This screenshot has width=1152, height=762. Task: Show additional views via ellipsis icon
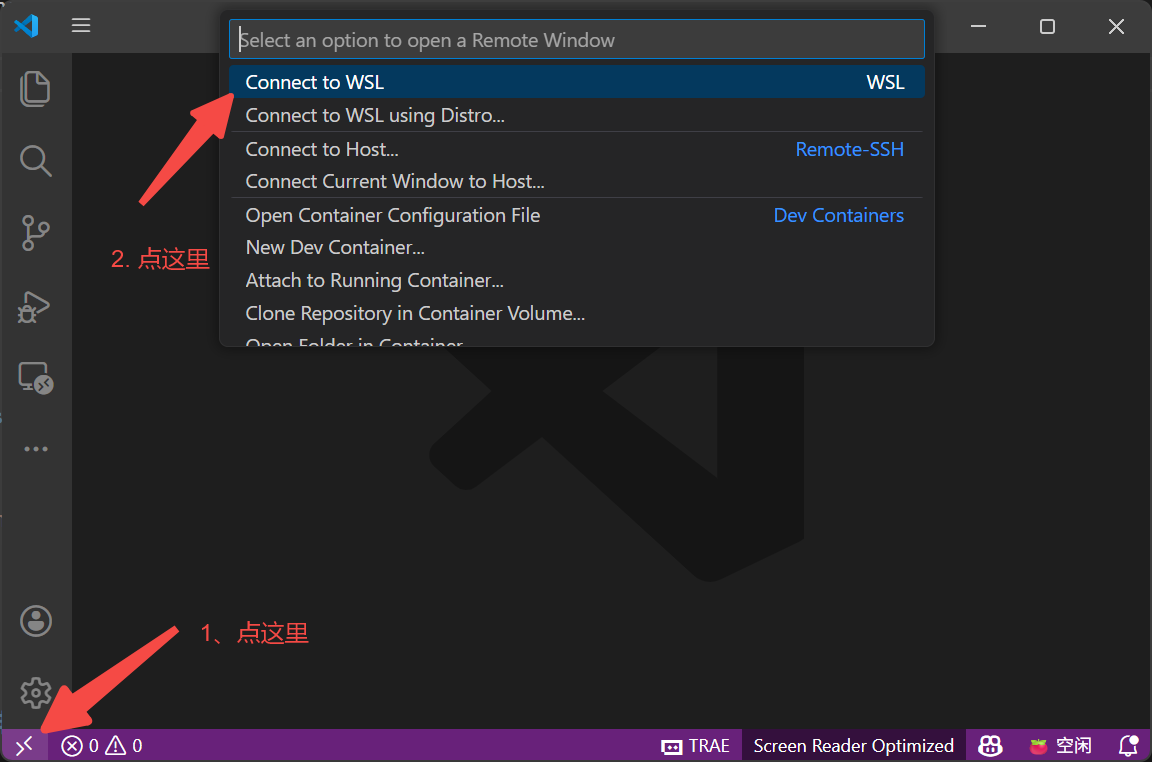[35, 448]
